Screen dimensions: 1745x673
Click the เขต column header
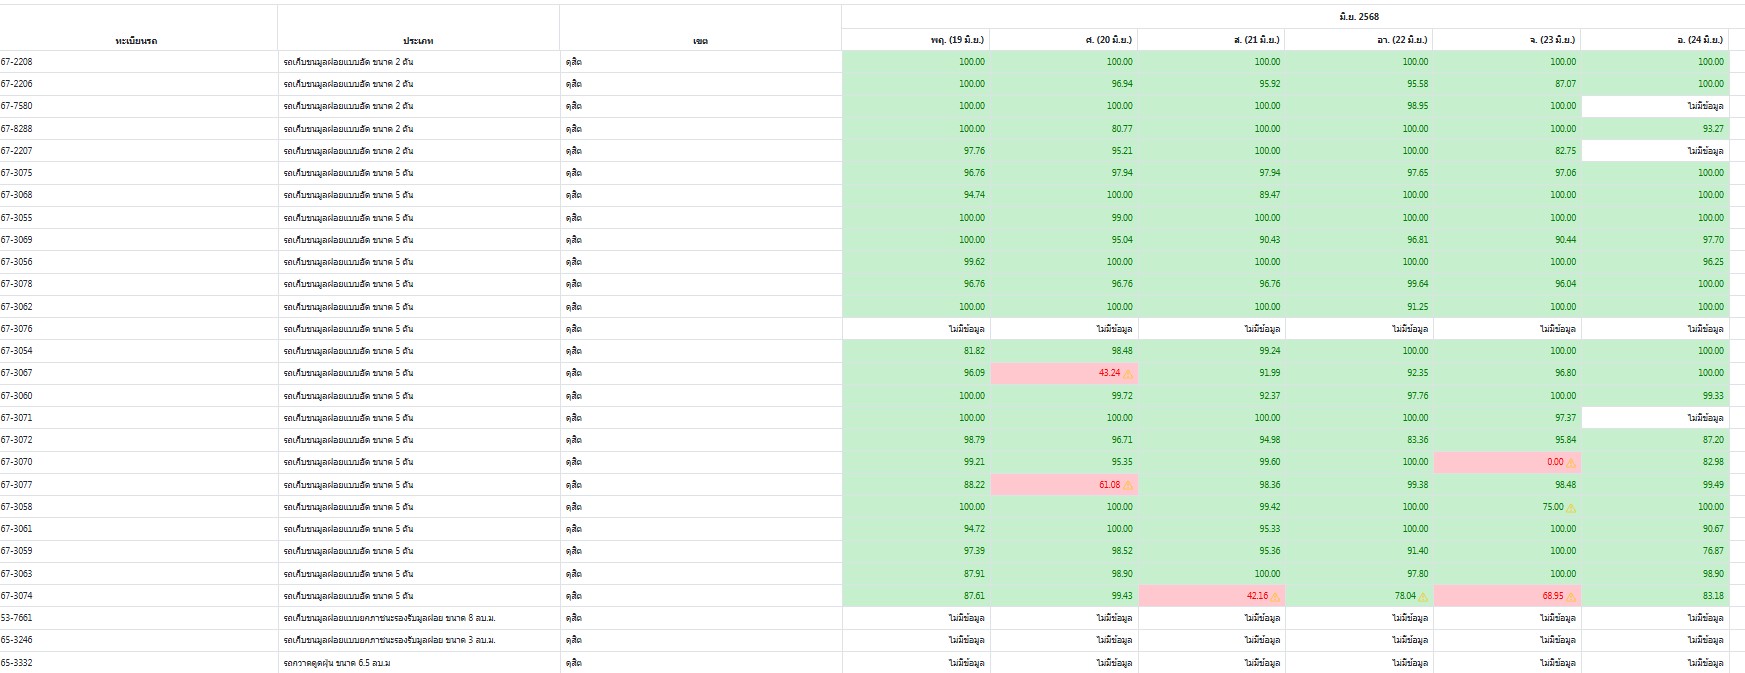(x=700, y=41)
